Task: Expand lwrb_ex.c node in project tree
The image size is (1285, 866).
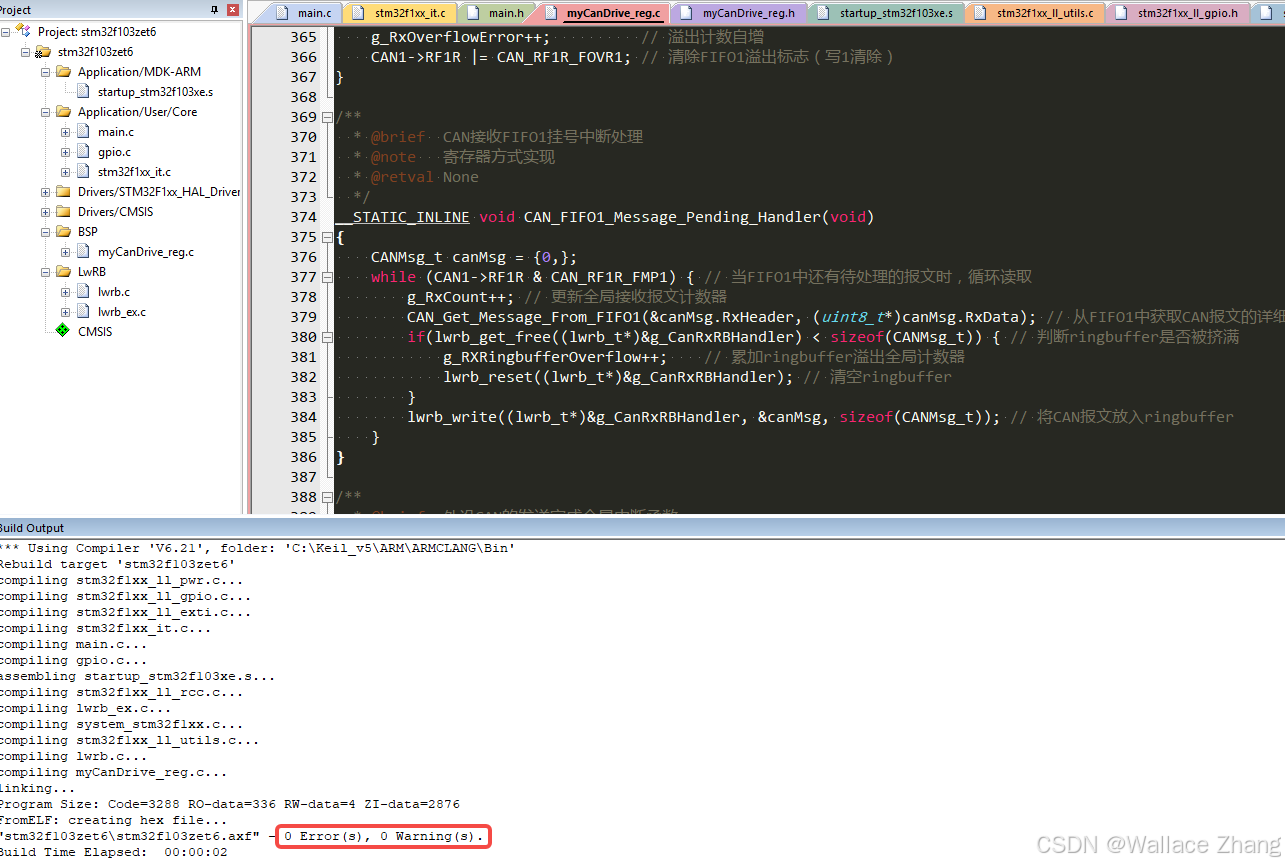Action: click(66, 312)
